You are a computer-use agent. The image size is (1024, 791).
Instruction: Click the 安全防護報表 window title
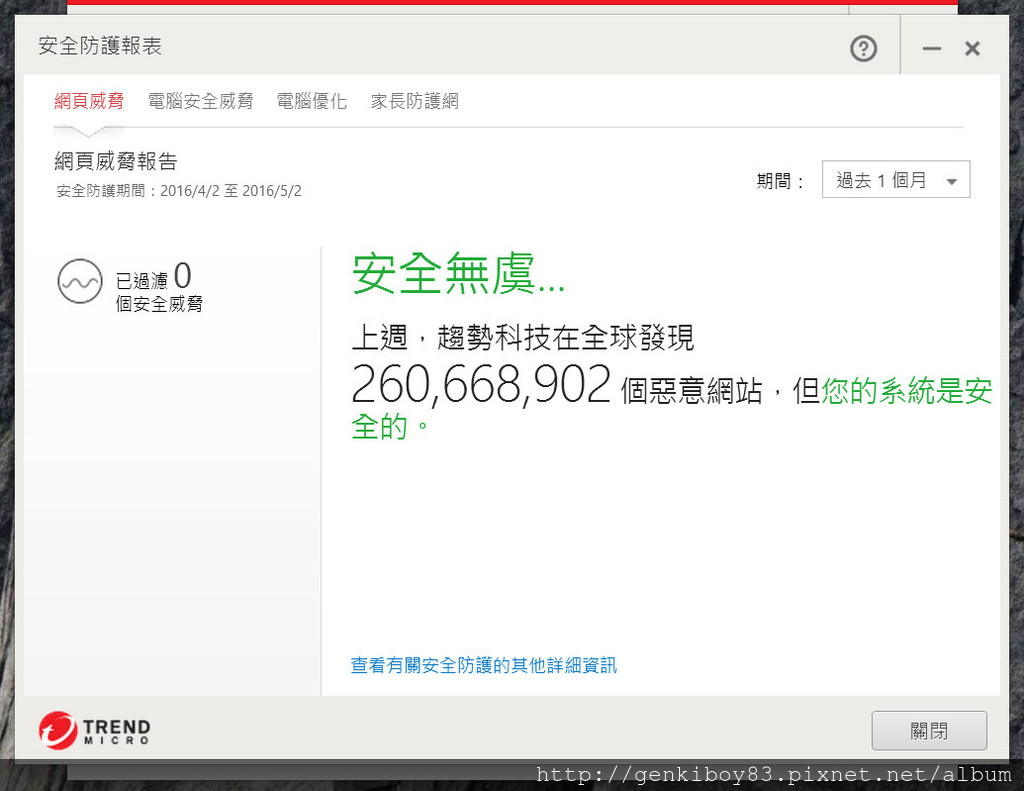coord(100,46)
